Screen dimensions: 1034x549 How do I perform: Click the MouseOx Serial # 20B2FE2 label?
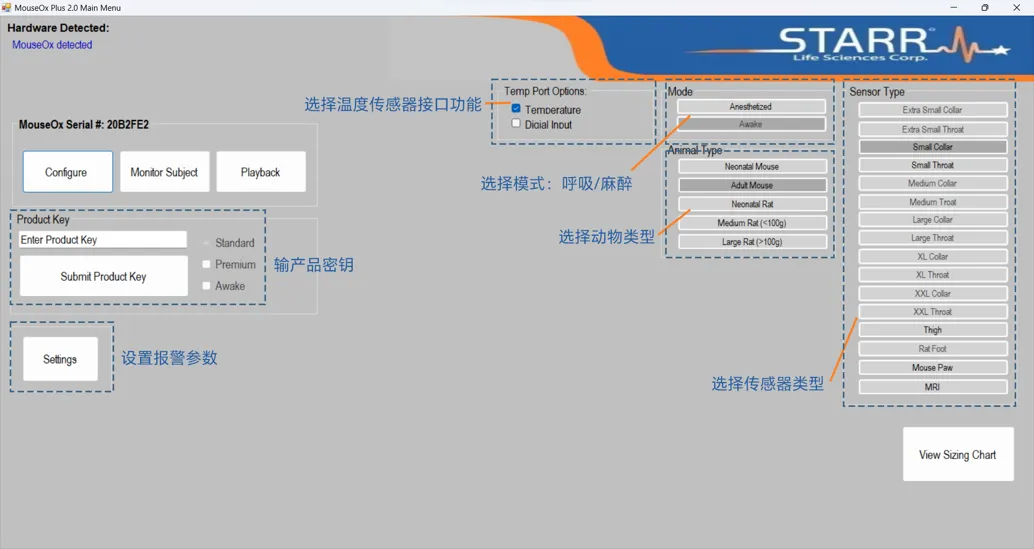click(84, 125)
